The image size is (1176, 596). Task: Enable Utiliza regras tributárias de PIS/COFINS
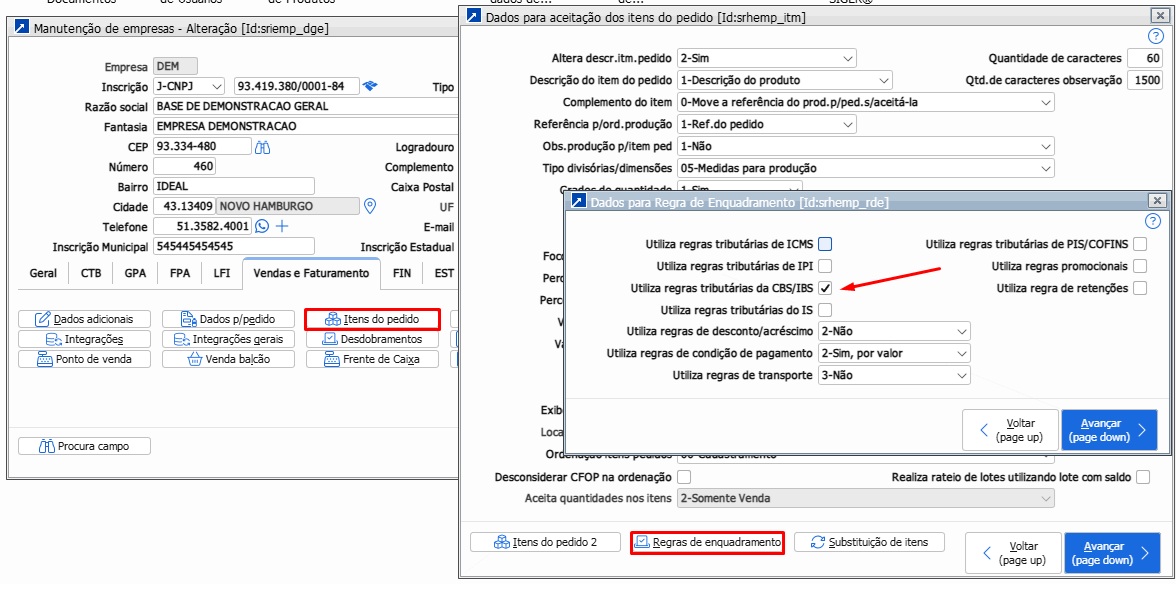(x=1141, y=244)
